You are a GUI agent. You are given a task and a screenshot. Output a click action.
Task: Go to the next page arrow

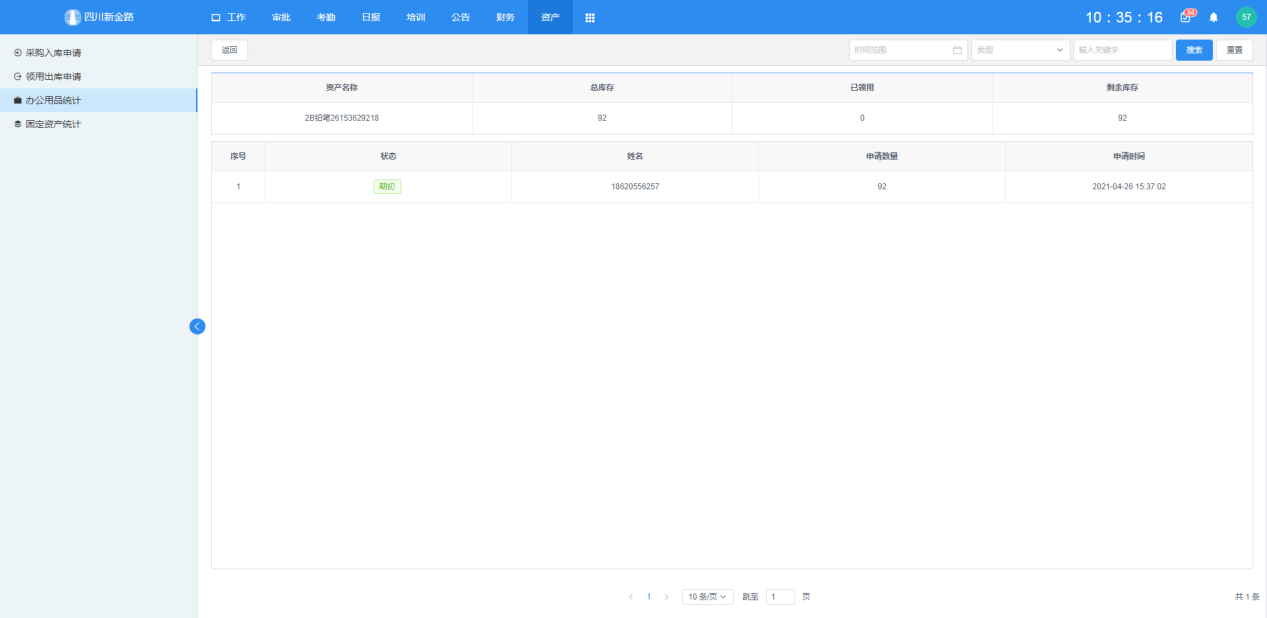(667, 597)
